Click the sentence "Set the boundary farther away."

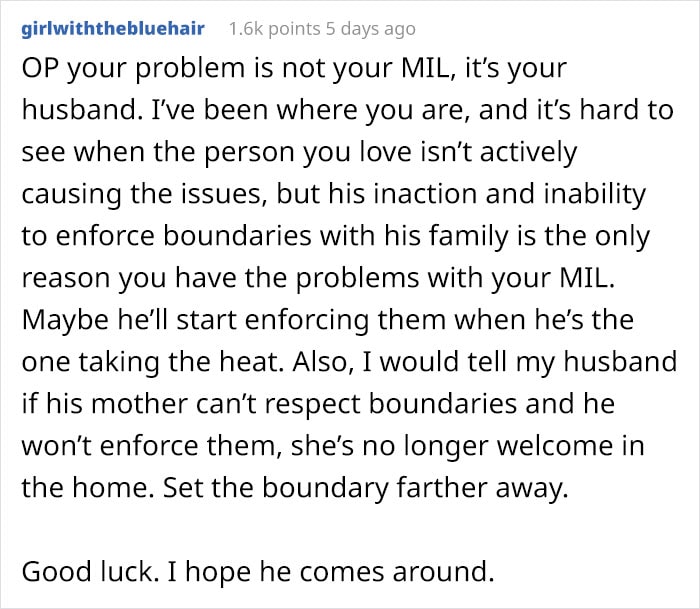[366, 488]
